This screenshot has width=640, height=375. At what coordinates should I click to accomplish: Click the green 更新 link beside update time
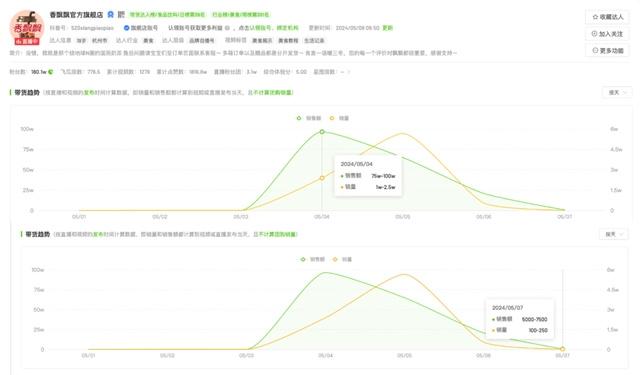[387, 28]
